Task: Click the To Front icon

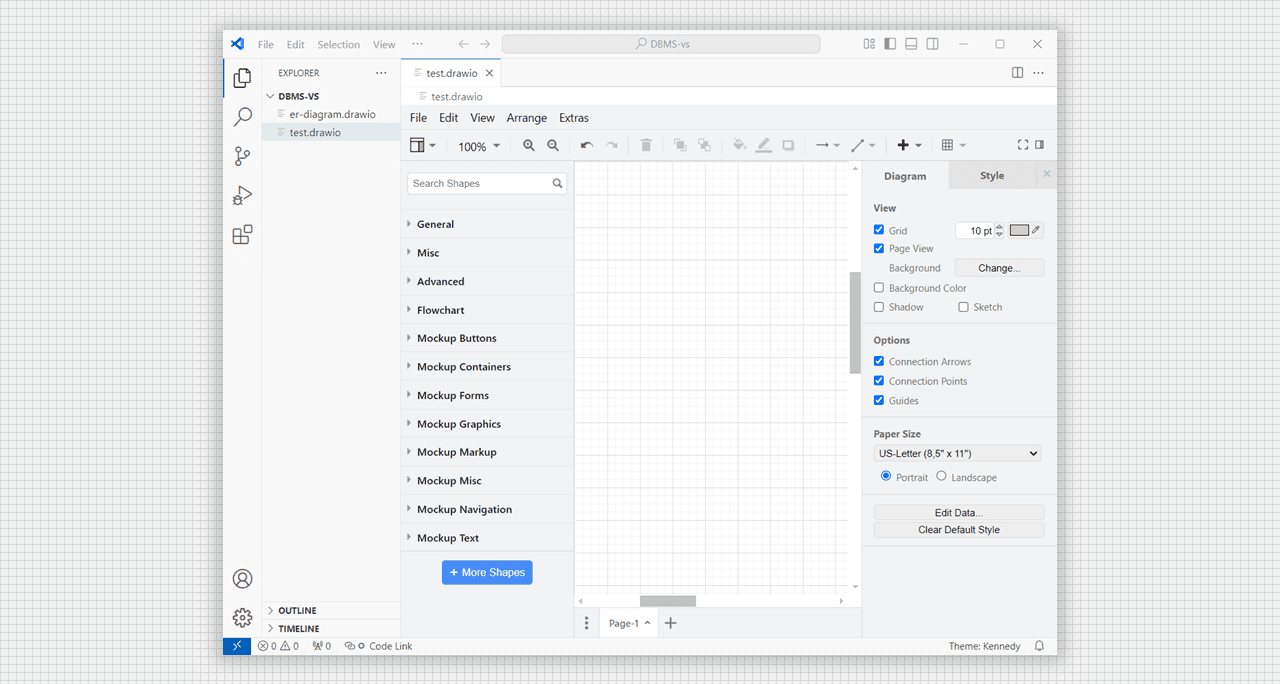Action: click(680, 146)
